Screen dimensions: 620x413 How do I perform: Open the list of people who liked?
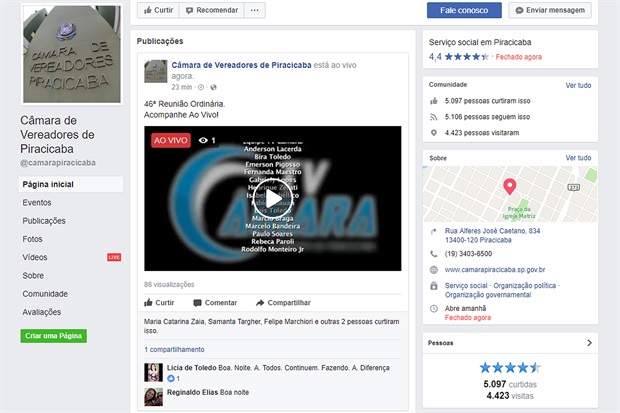tap(271, 326)
